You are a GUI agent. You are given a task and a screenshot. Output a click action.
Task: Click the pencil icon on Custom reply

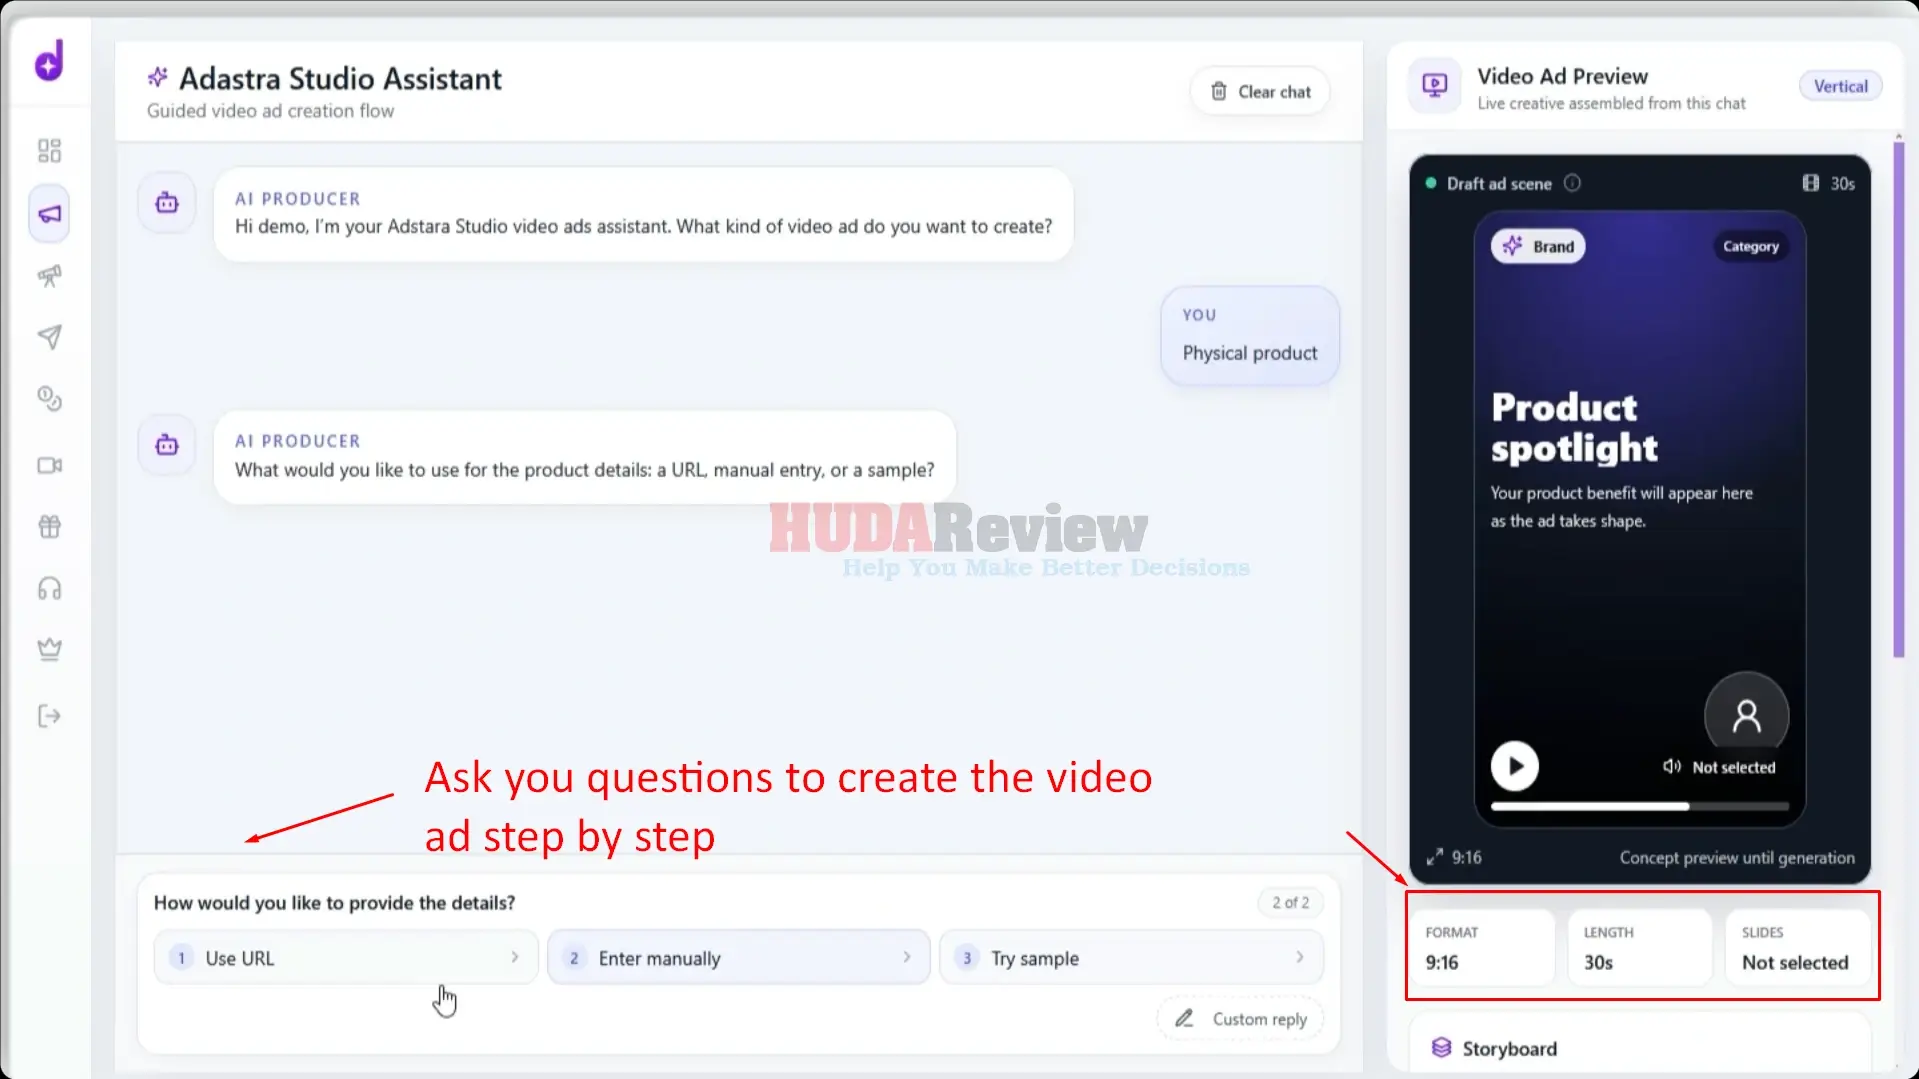pos(1184,1019)
